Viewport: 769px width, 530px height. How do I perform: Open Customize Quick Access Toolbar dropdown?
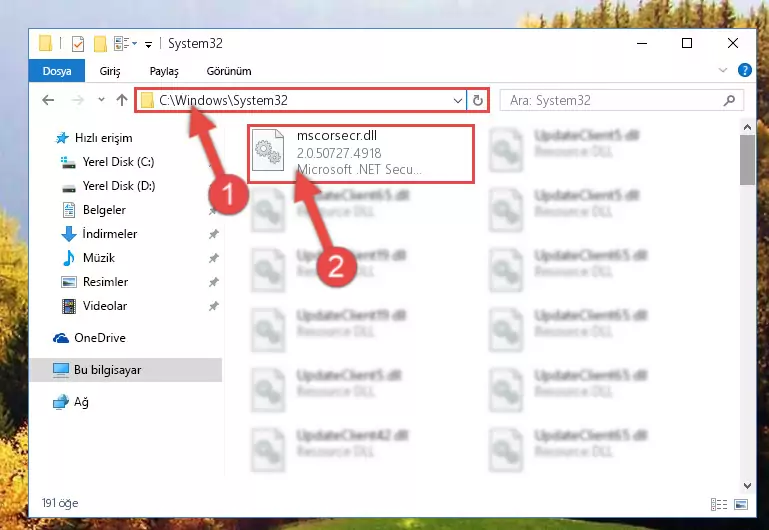[148, 45]
